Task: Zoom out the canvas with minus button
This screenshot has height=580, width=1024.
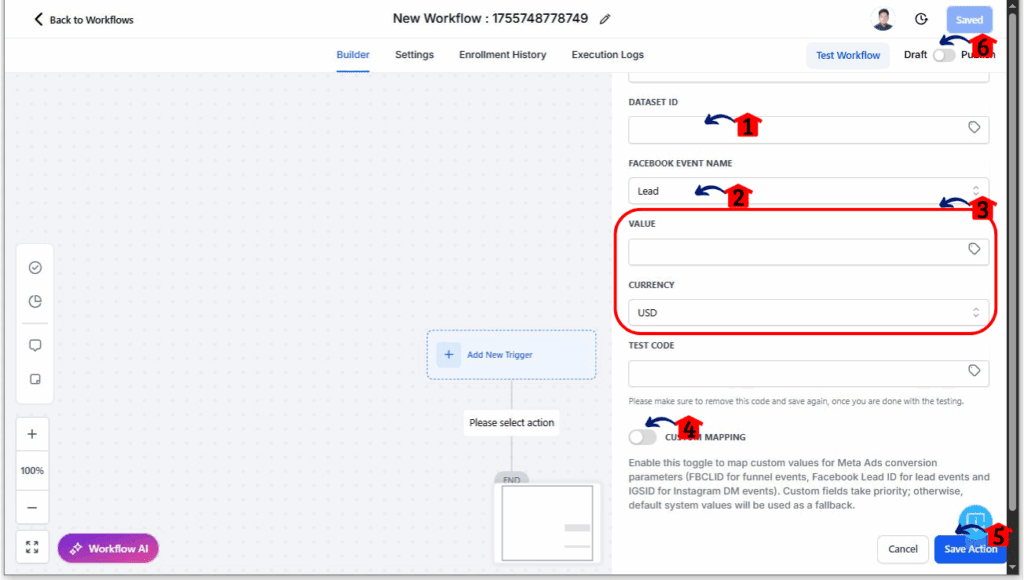Action: tap(32, 508)
